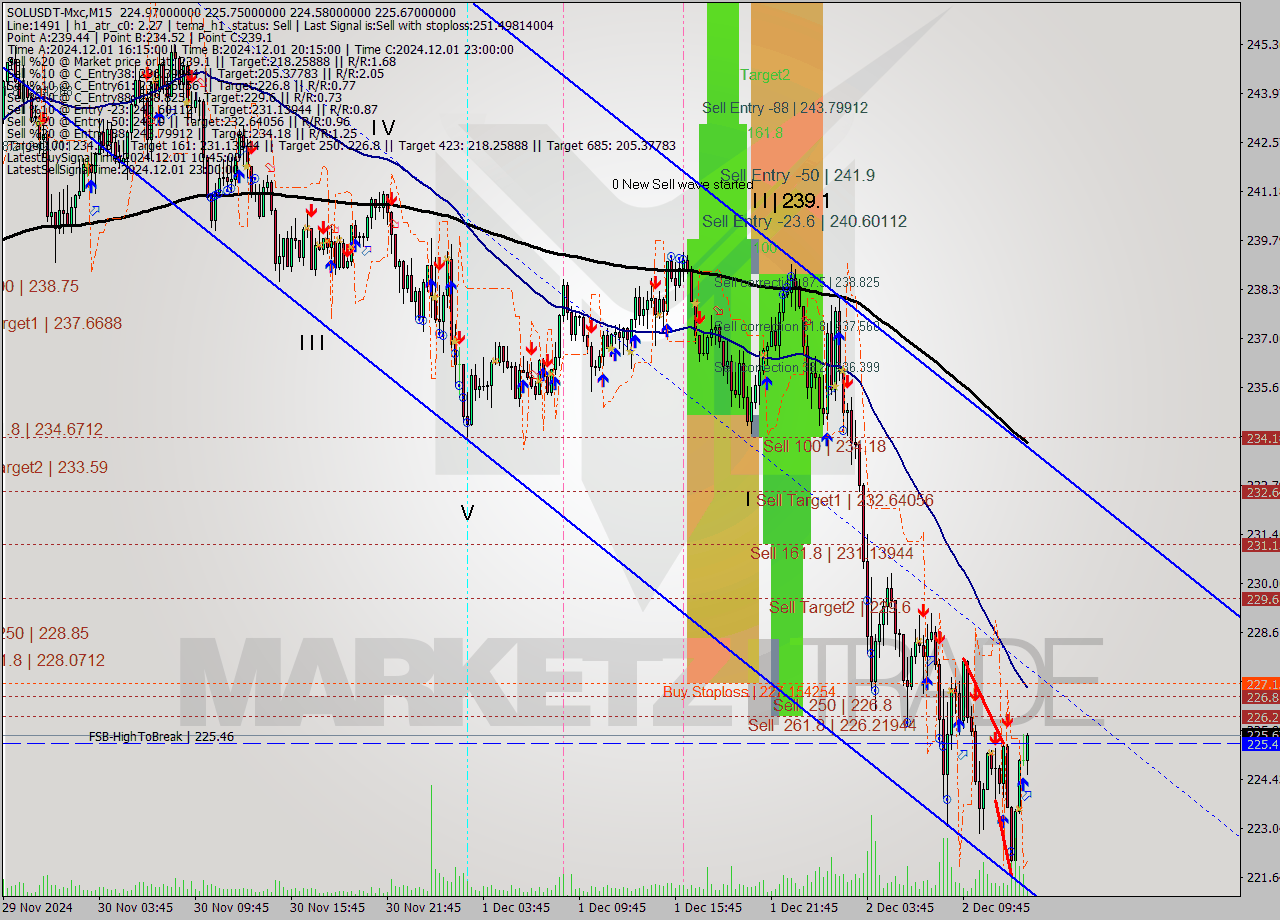Image resolution: width=1280 pixels, height=920 pixels.
Task: Click the 'I I | 239.1' wave label
Action: (792, 200)
